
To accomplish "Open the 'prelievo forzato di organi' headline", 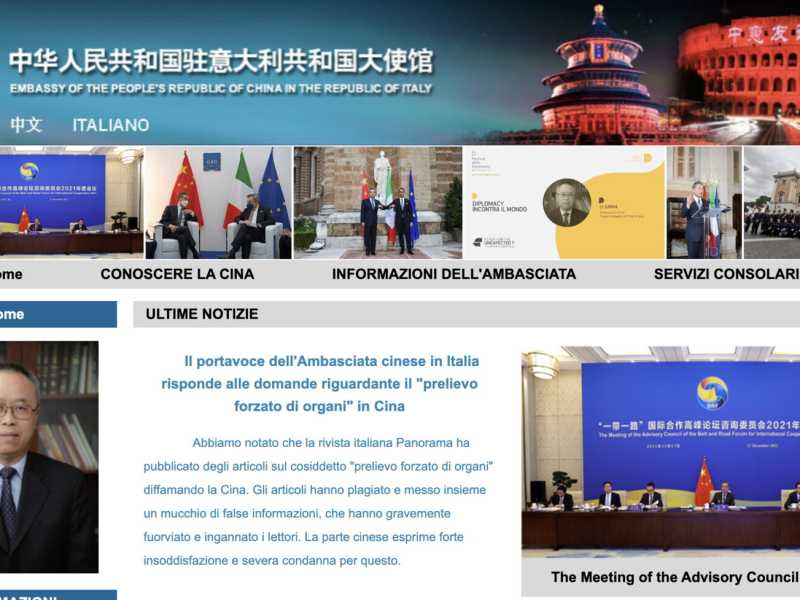I will [320, 384].
